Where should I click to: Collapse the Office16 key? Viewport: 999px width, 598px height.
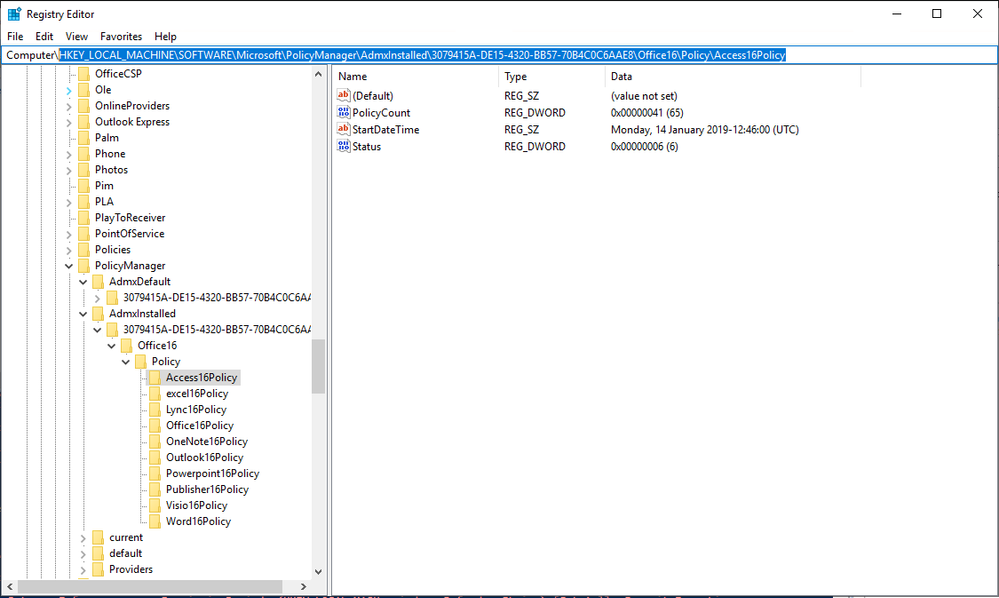(111, 346)
